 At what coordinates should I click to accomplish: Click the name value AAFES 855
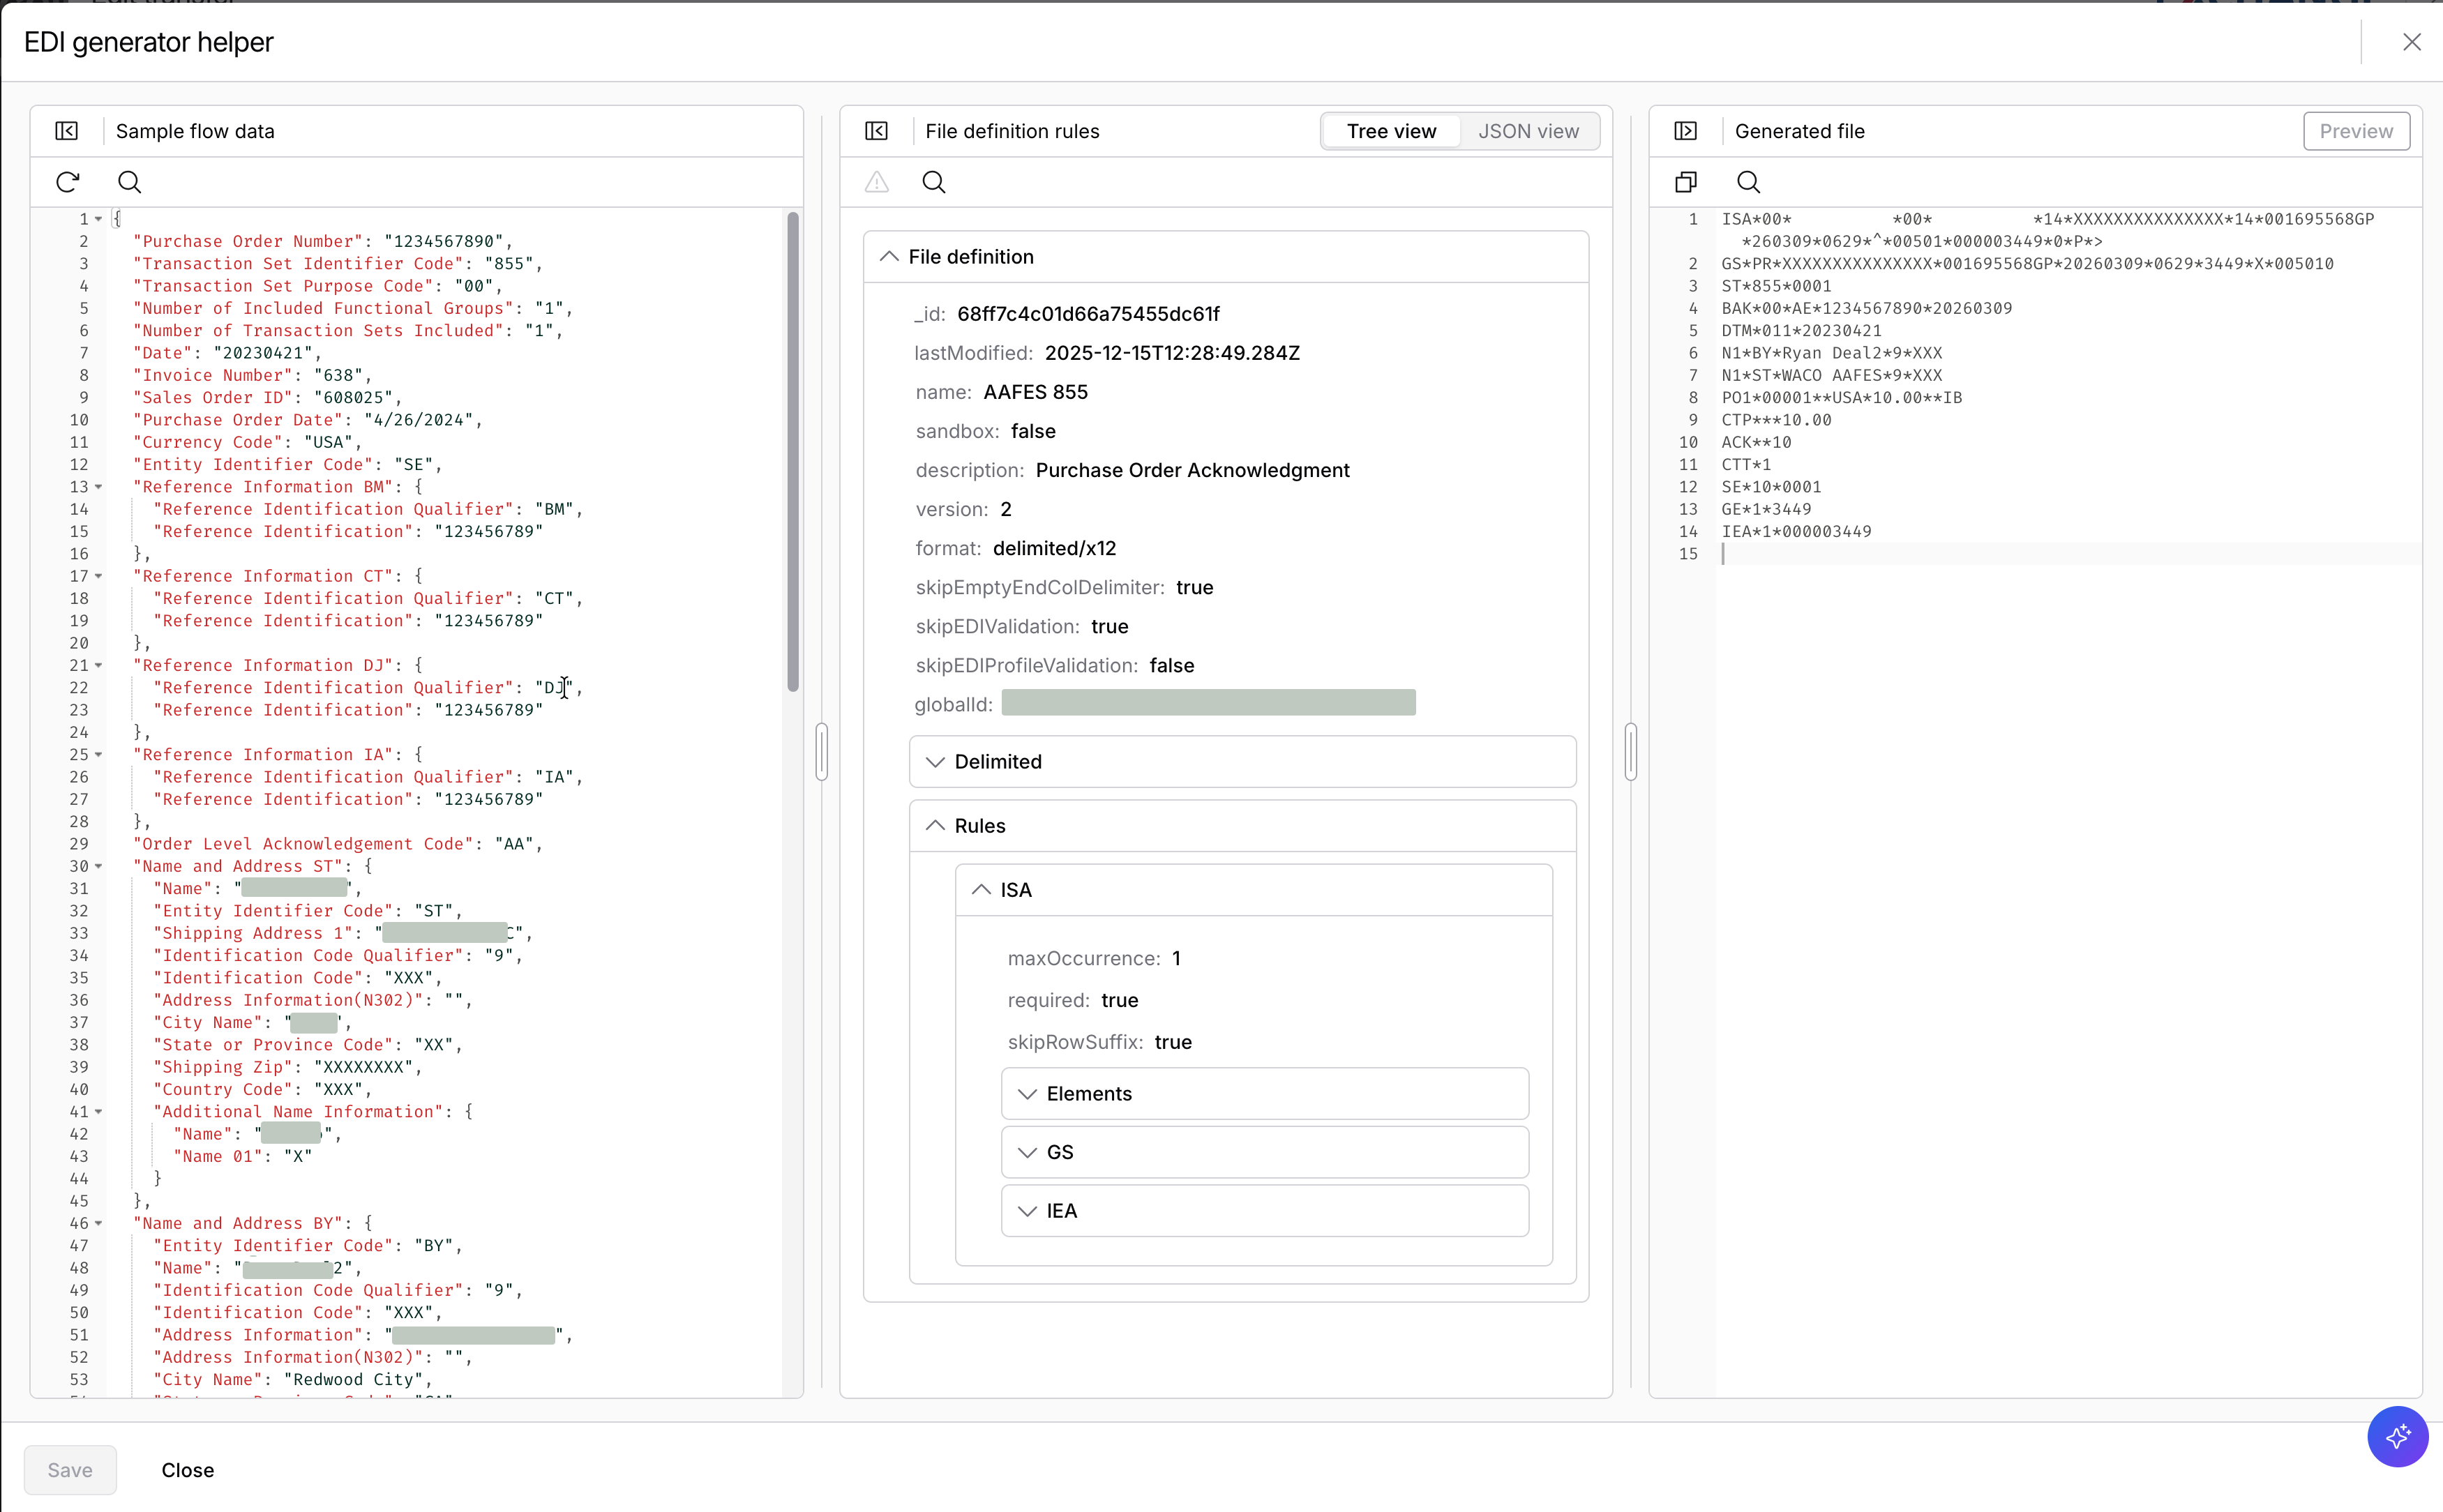pos(1035,392)
